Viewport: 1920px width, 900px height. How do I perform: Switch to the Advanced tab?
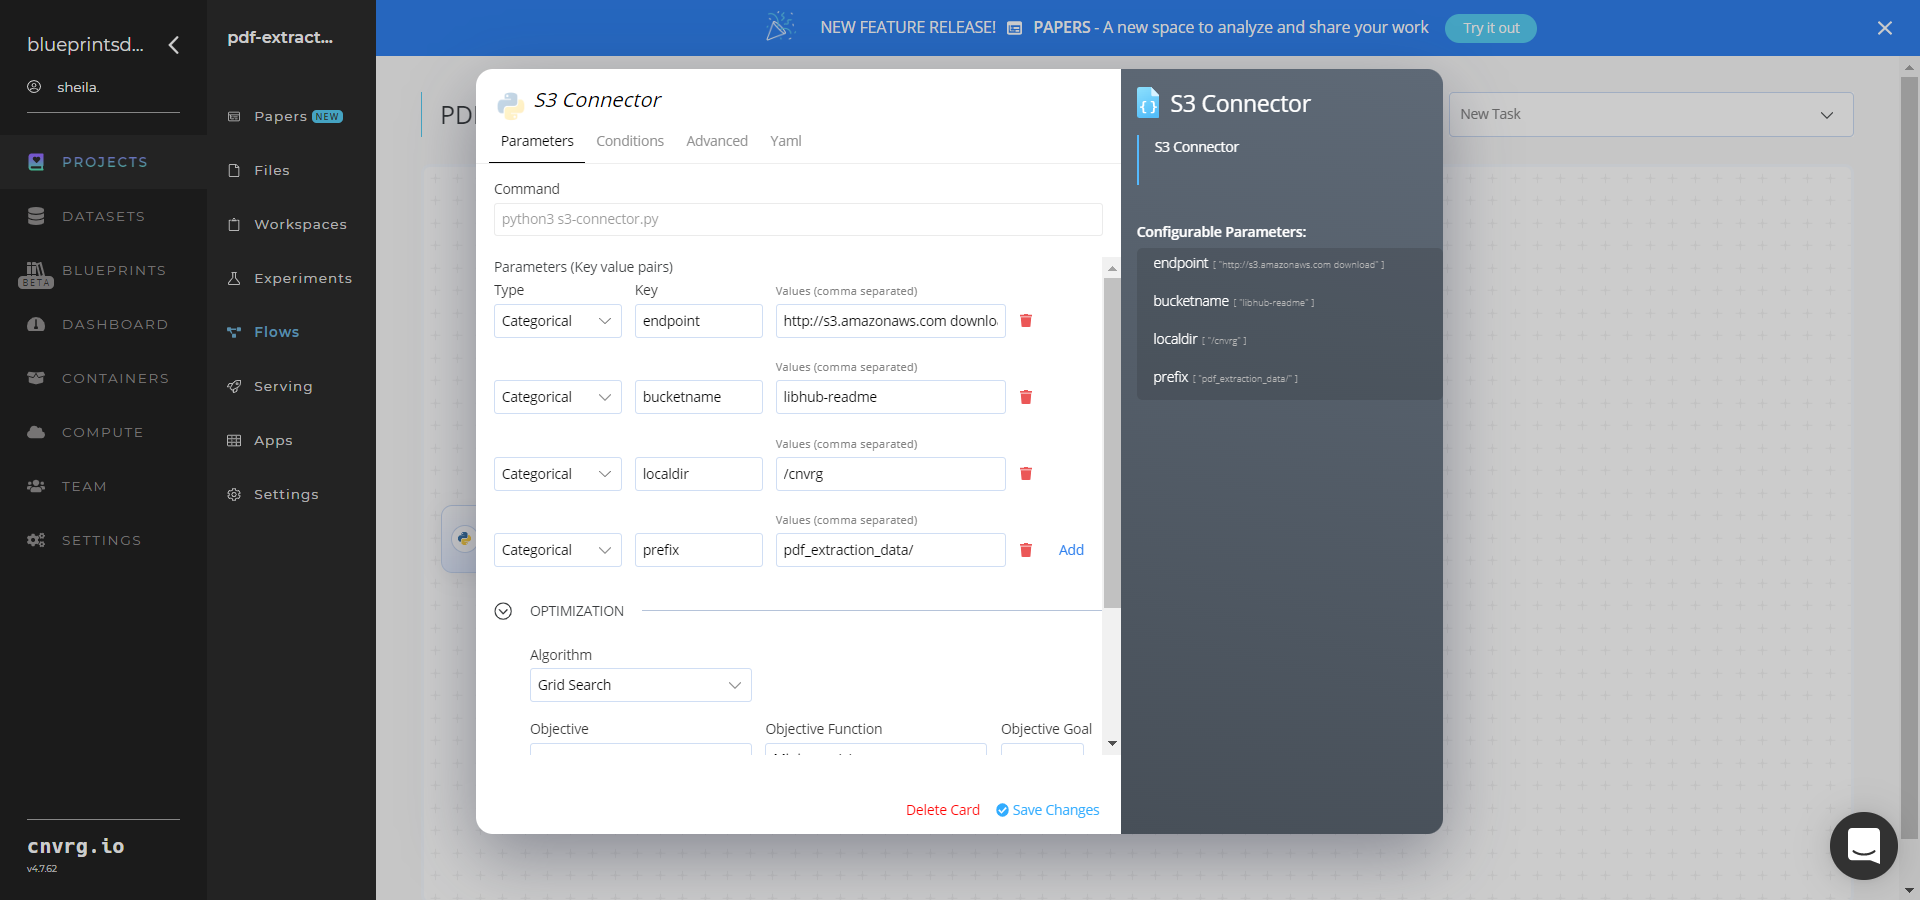[x=717, y=141]
